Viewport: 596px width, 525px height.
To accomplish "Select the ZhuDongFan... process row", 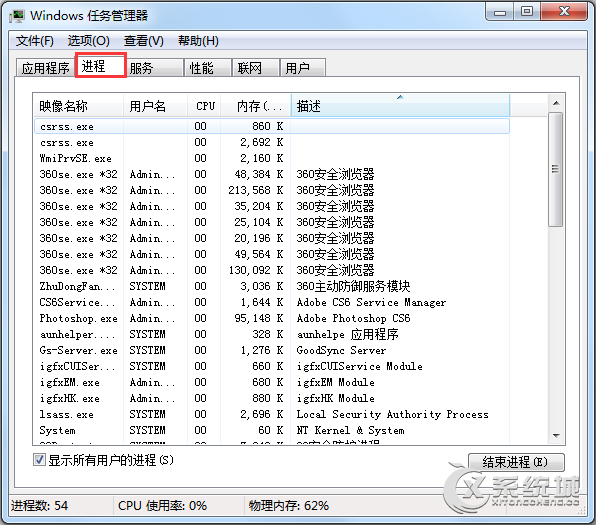I will [272, 286].
